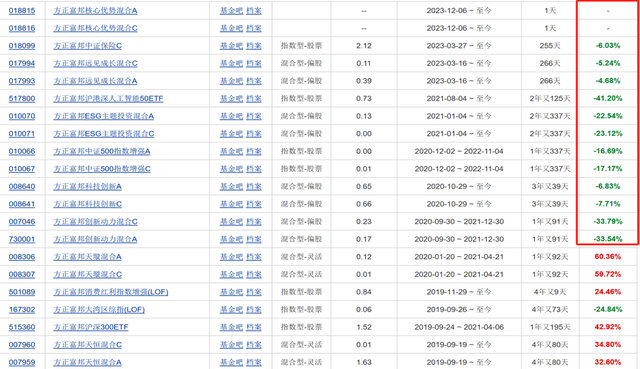Open fund code 007960 link
Image resolution: width=640 pixels, height=369 pixels.
tap(22, 345)
